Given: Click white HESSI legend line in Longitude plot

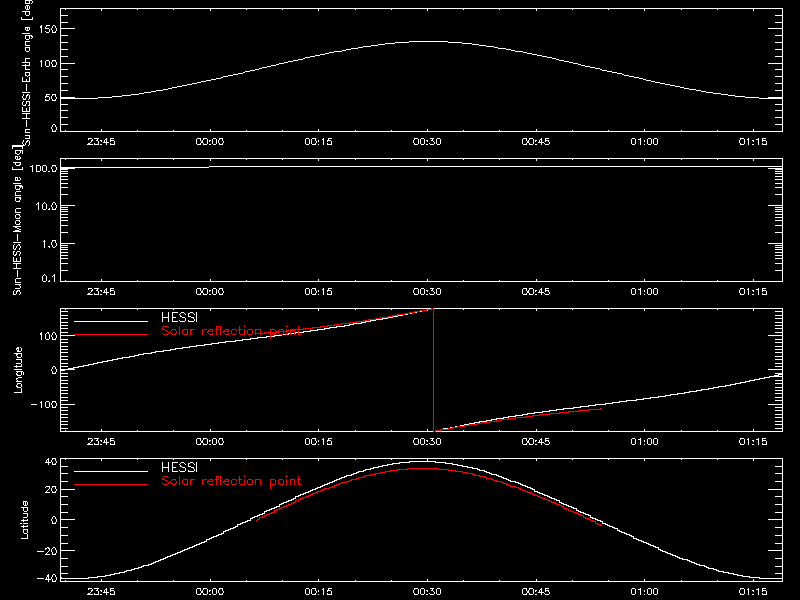Looking at the screenshot, I should coord(111,321).
